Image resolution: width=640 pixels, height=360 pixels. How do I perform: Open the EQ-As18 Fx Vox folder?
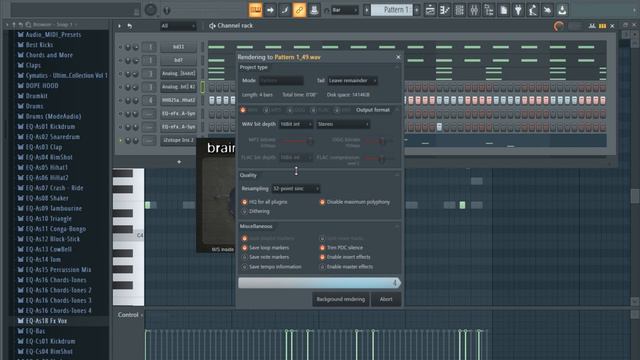click(46, 321)
